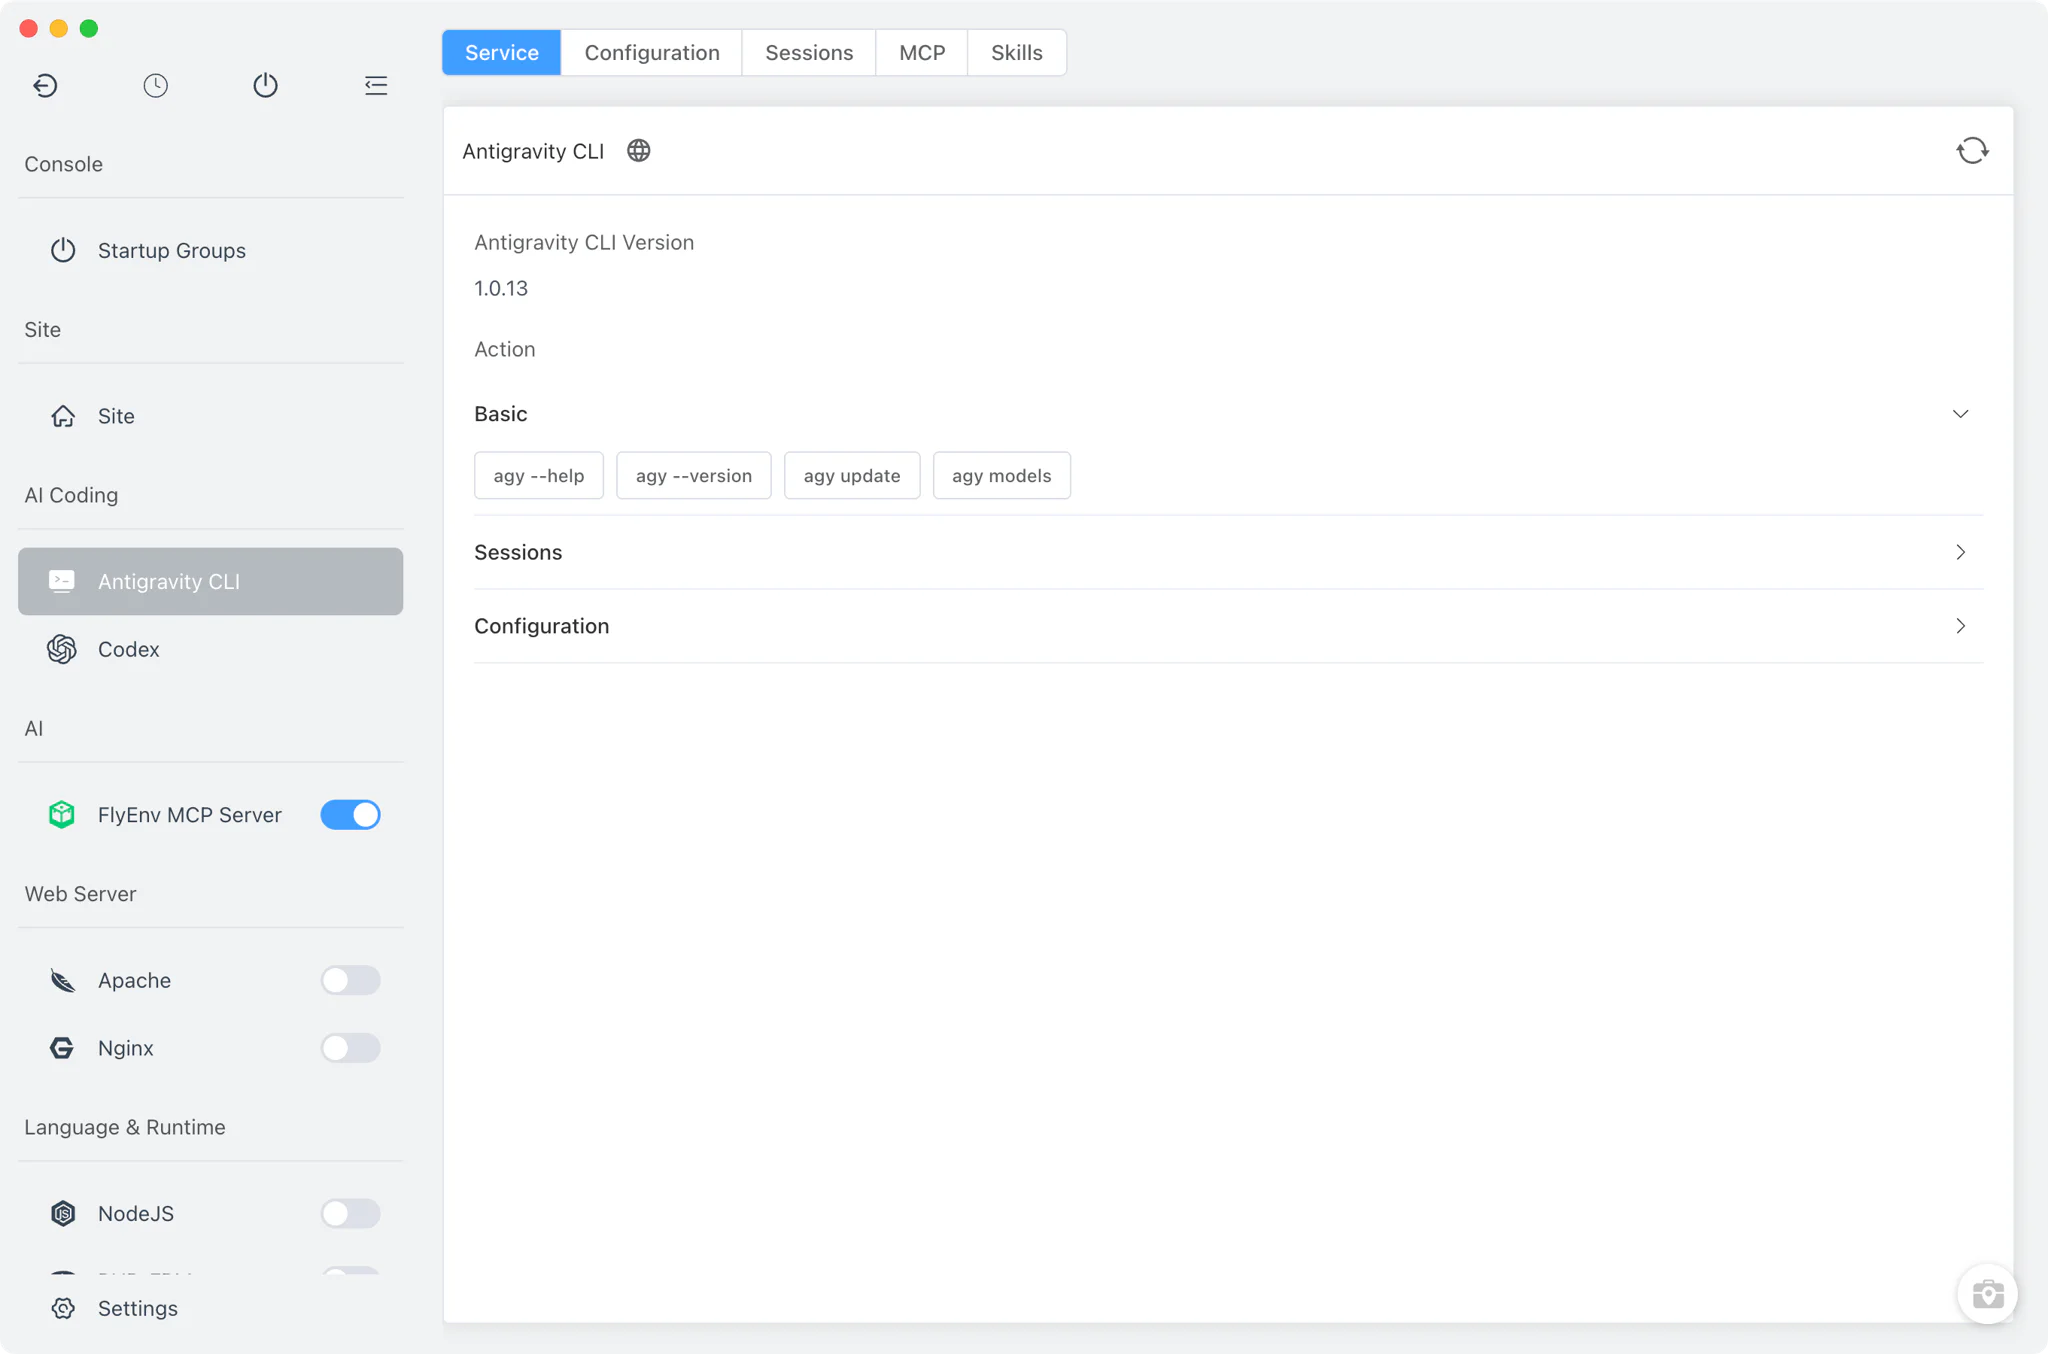Enable the Nginx service toggle
Image resolution: width=2048 pixels, height=1354 pixels.
pos(350,1048)
